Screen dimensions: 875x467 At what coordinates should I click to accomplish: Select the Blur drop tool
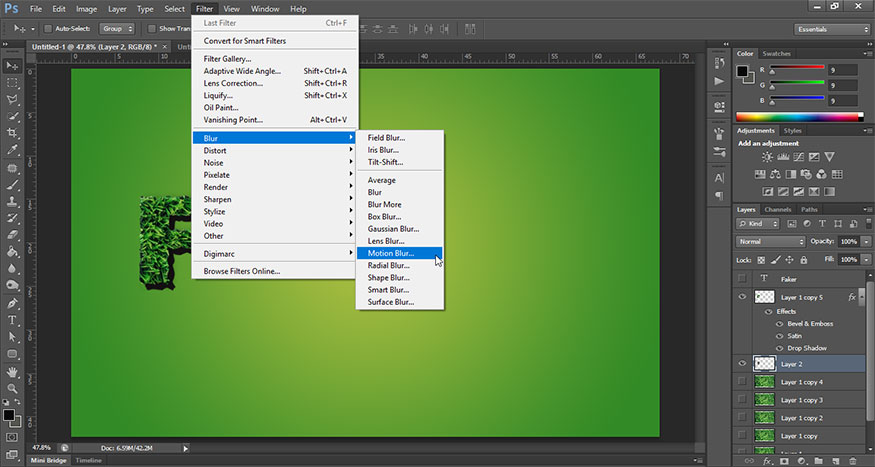pos(12,268)
